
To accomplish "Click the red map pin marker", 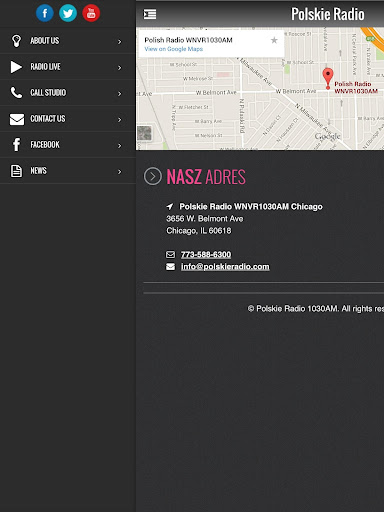I will coord(328,78).
